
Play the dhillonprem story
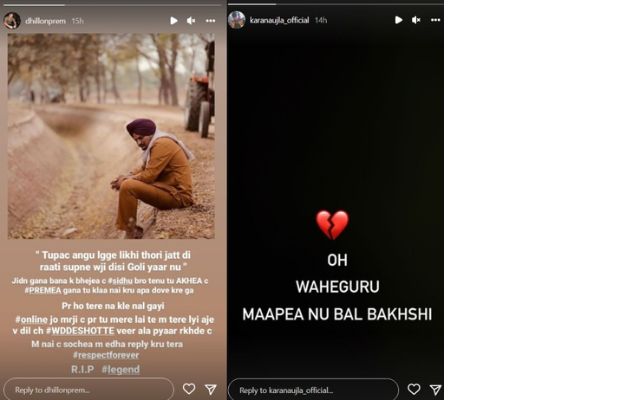click(174, 20)
